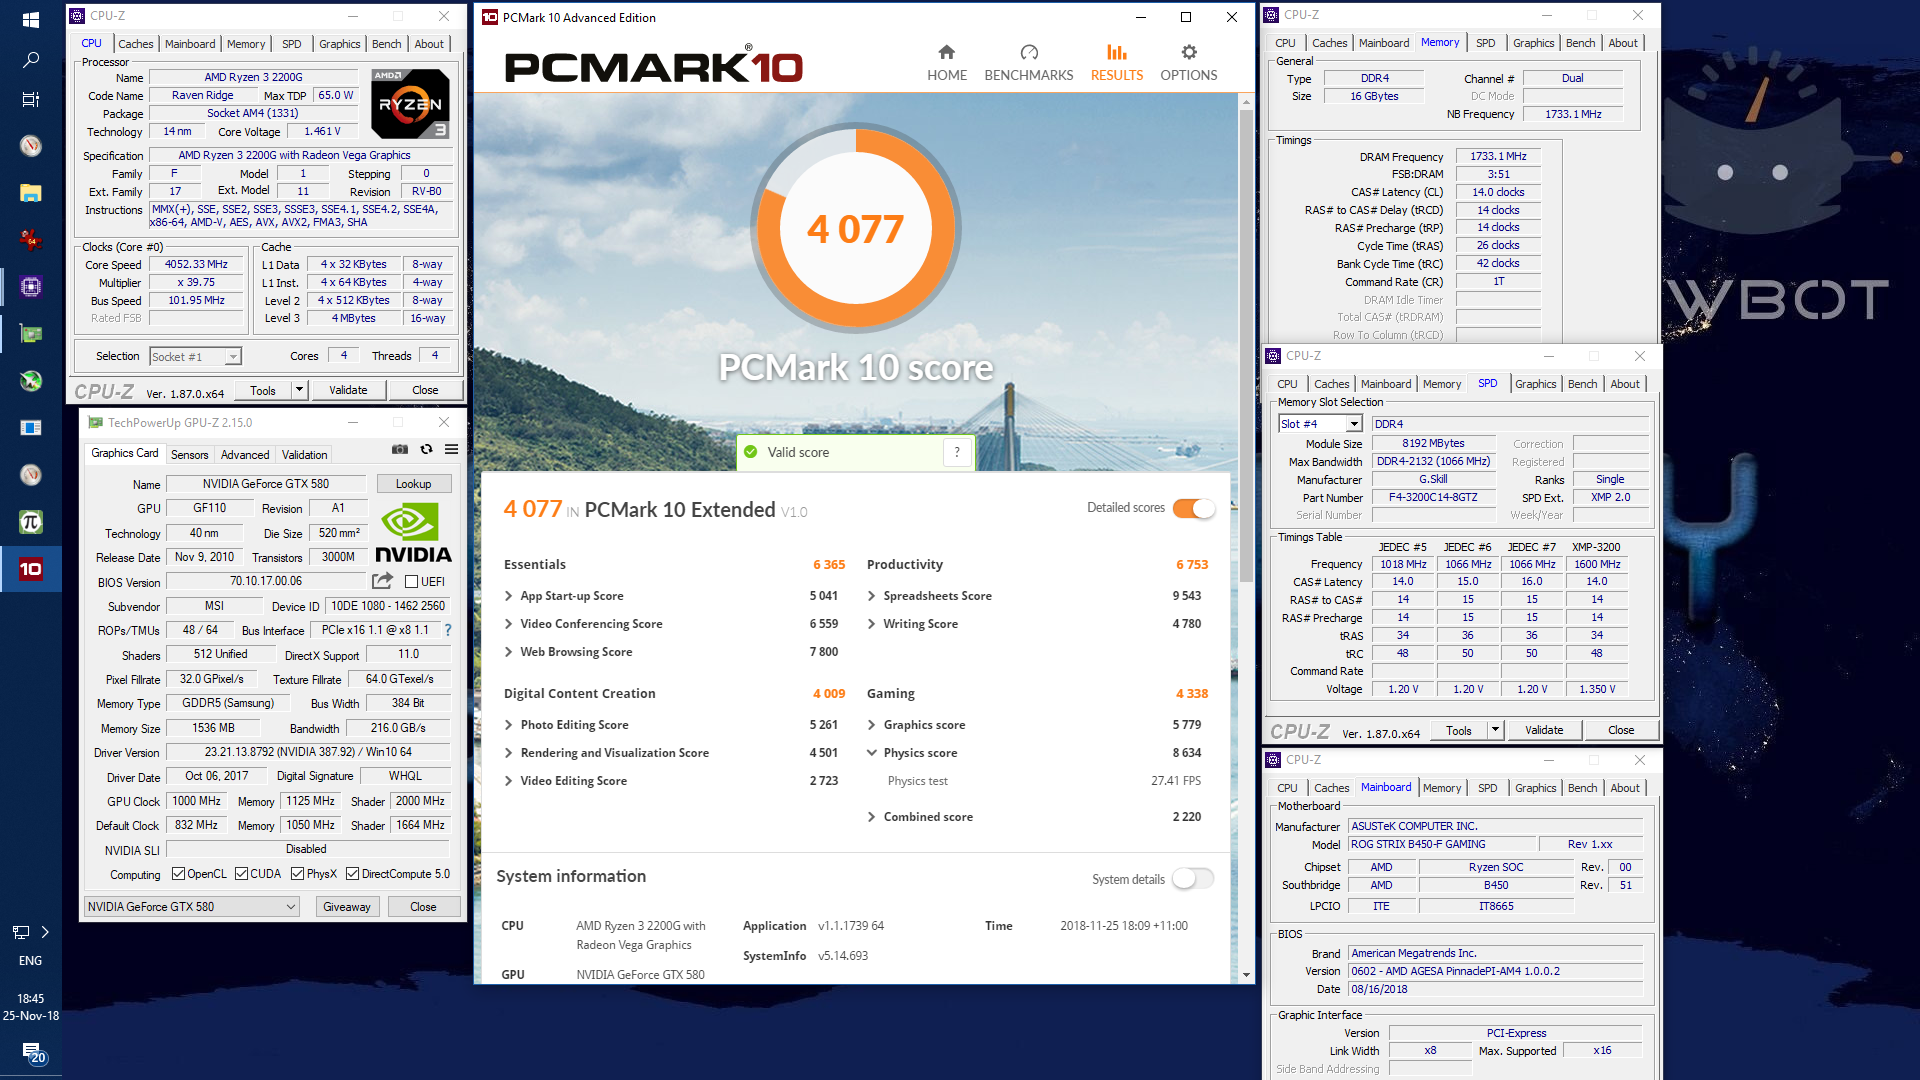Expand Video Conferencing Score
This screenshot has height=1080, width=1920.
(x=509, y=624)
